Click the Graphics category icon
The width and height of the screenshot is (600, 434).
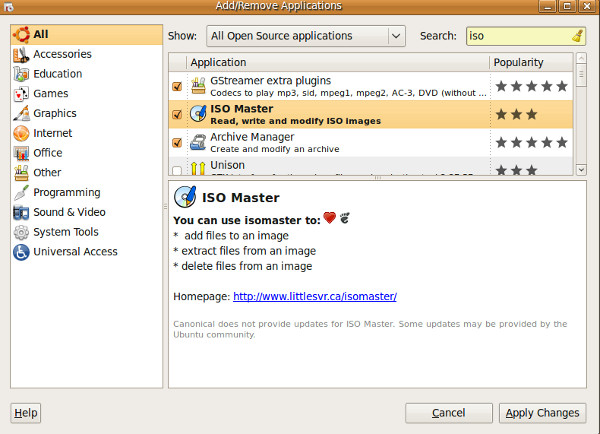click(21, 113)
